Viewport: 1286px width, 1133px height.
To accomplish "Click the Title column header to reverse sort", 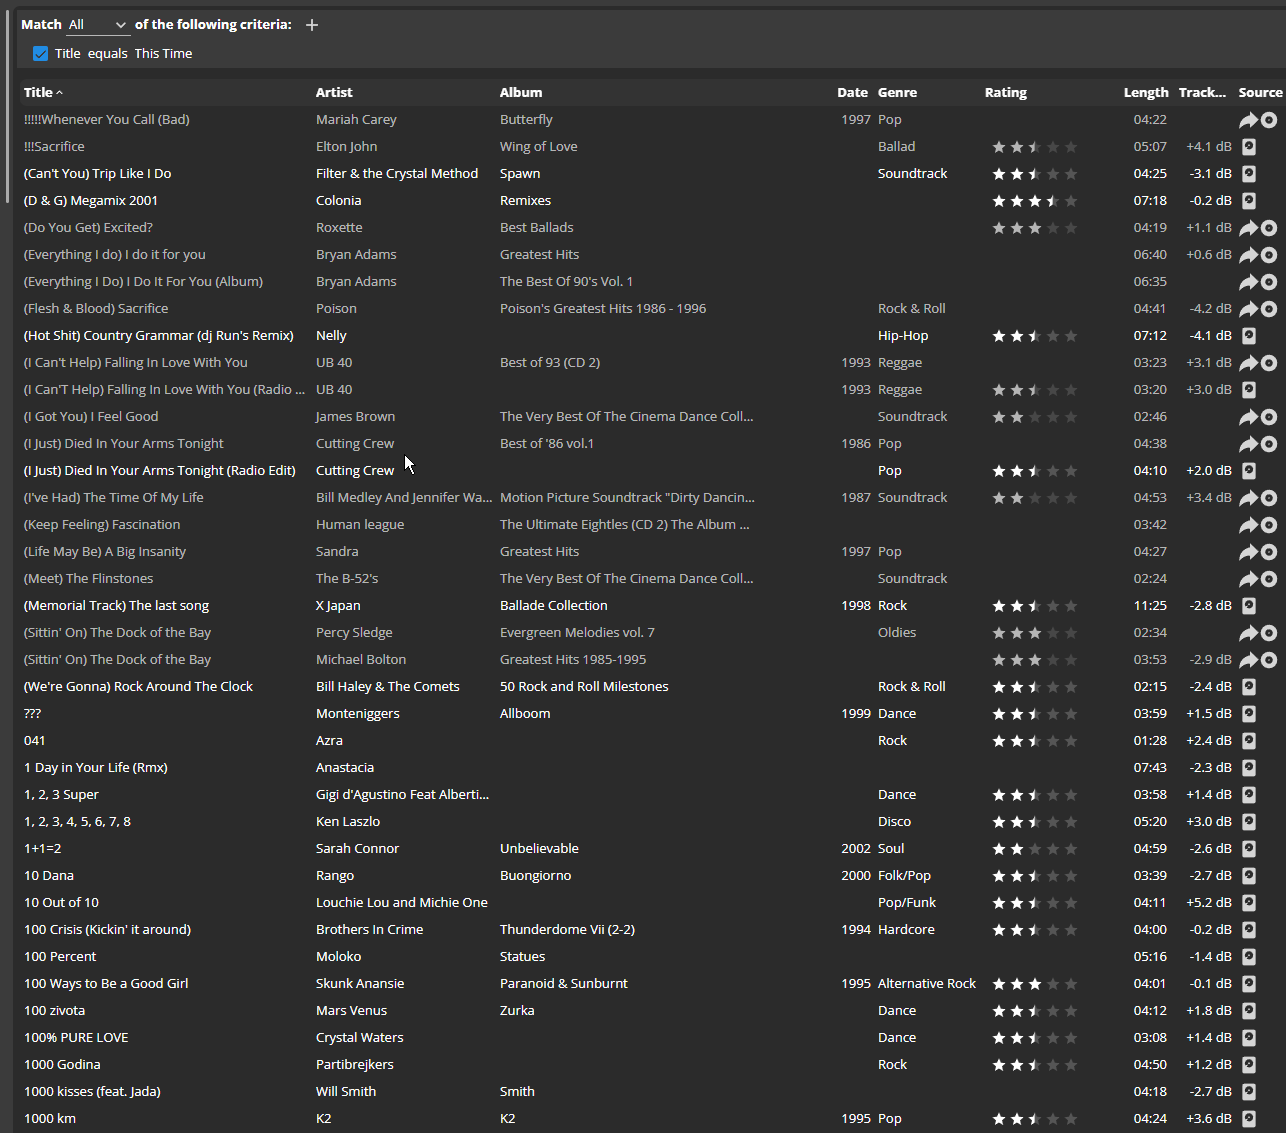I will point(38,92).
